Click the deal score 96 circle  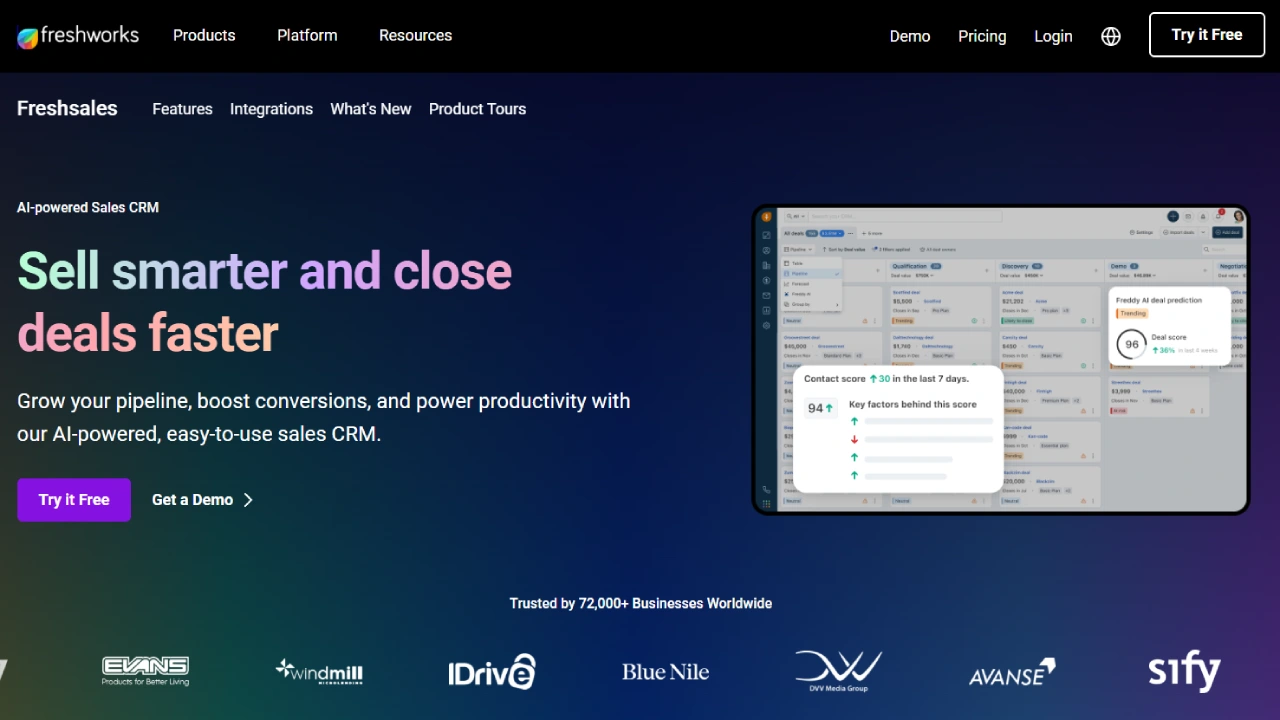click(x=1131, y=344)
